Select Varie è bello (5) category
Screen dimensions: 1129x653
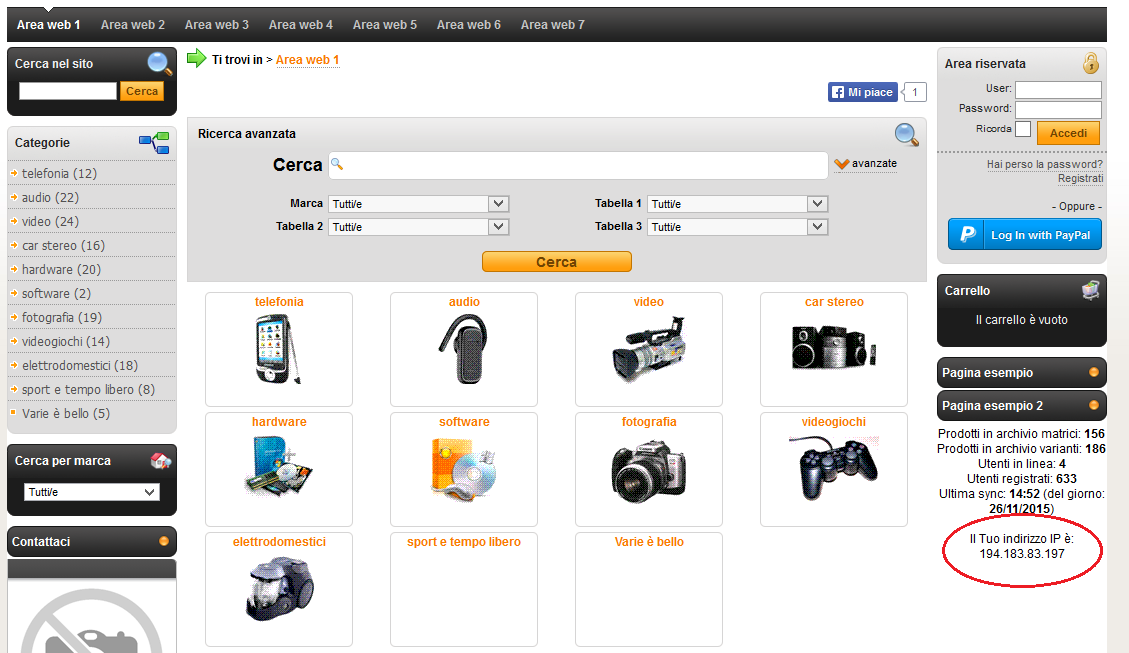(66, 413)
